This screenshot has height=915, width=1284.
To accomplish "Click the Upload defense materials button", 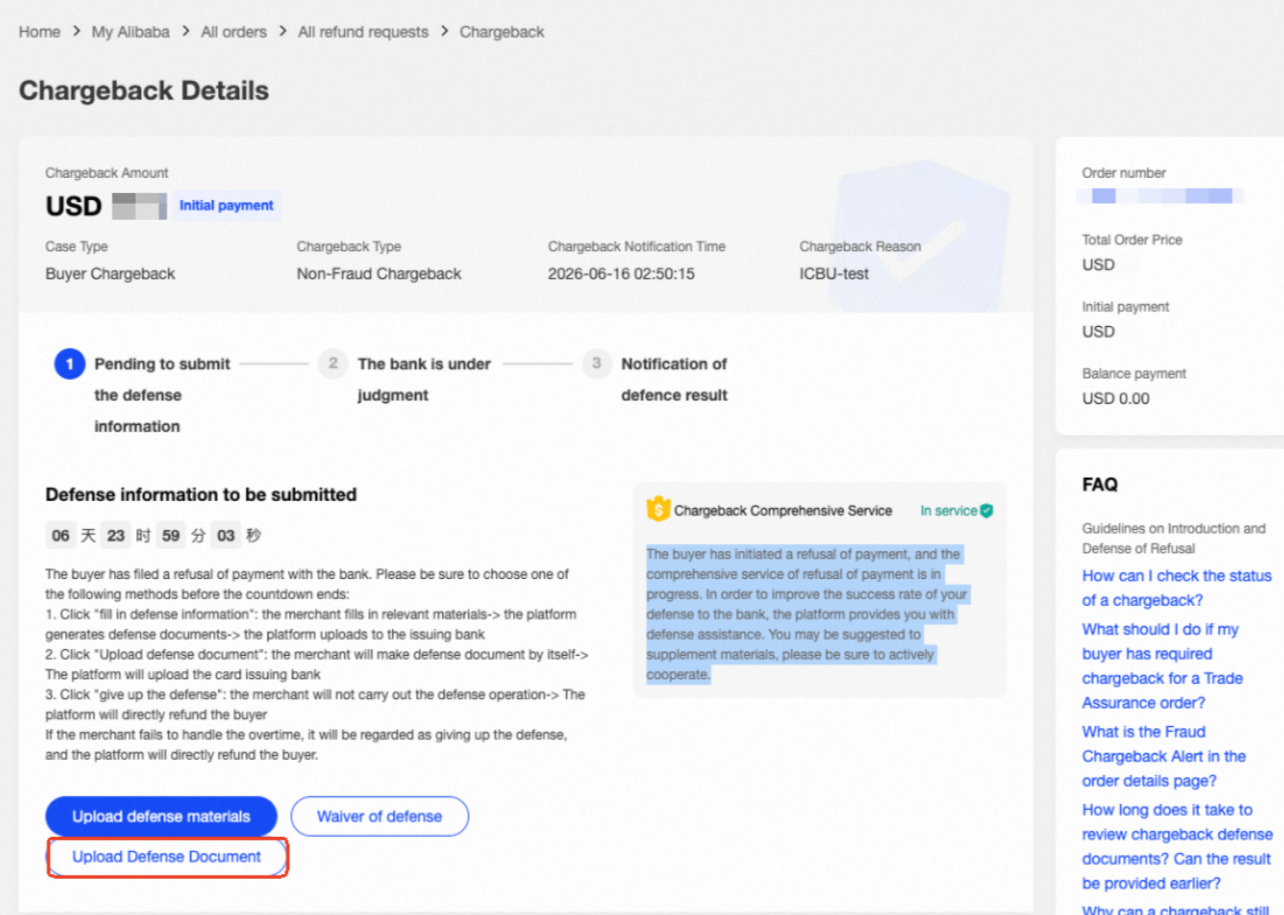I will (x=161, y=816).
